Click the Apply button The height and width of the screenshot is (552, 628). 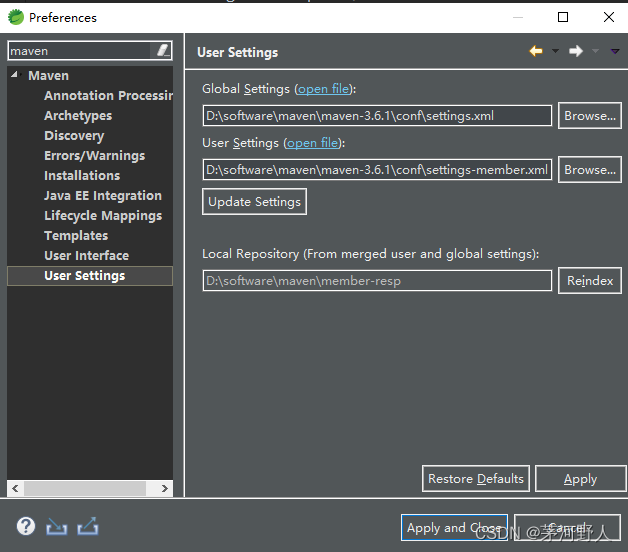click(580, 479)
